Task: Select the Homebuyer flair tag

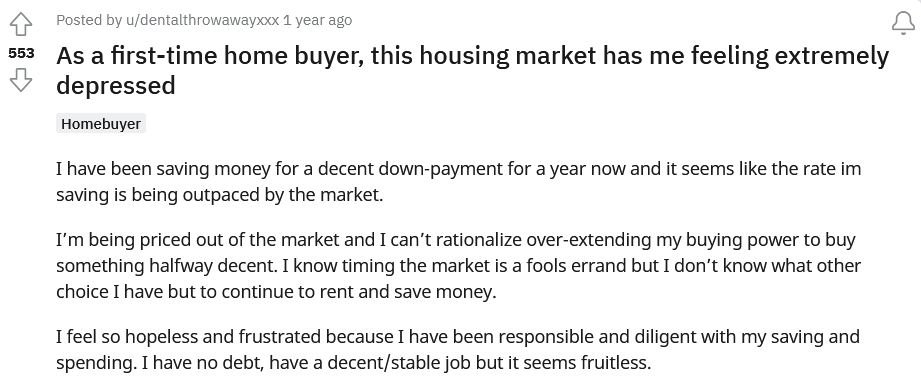Action: click(x=101, y=124)
